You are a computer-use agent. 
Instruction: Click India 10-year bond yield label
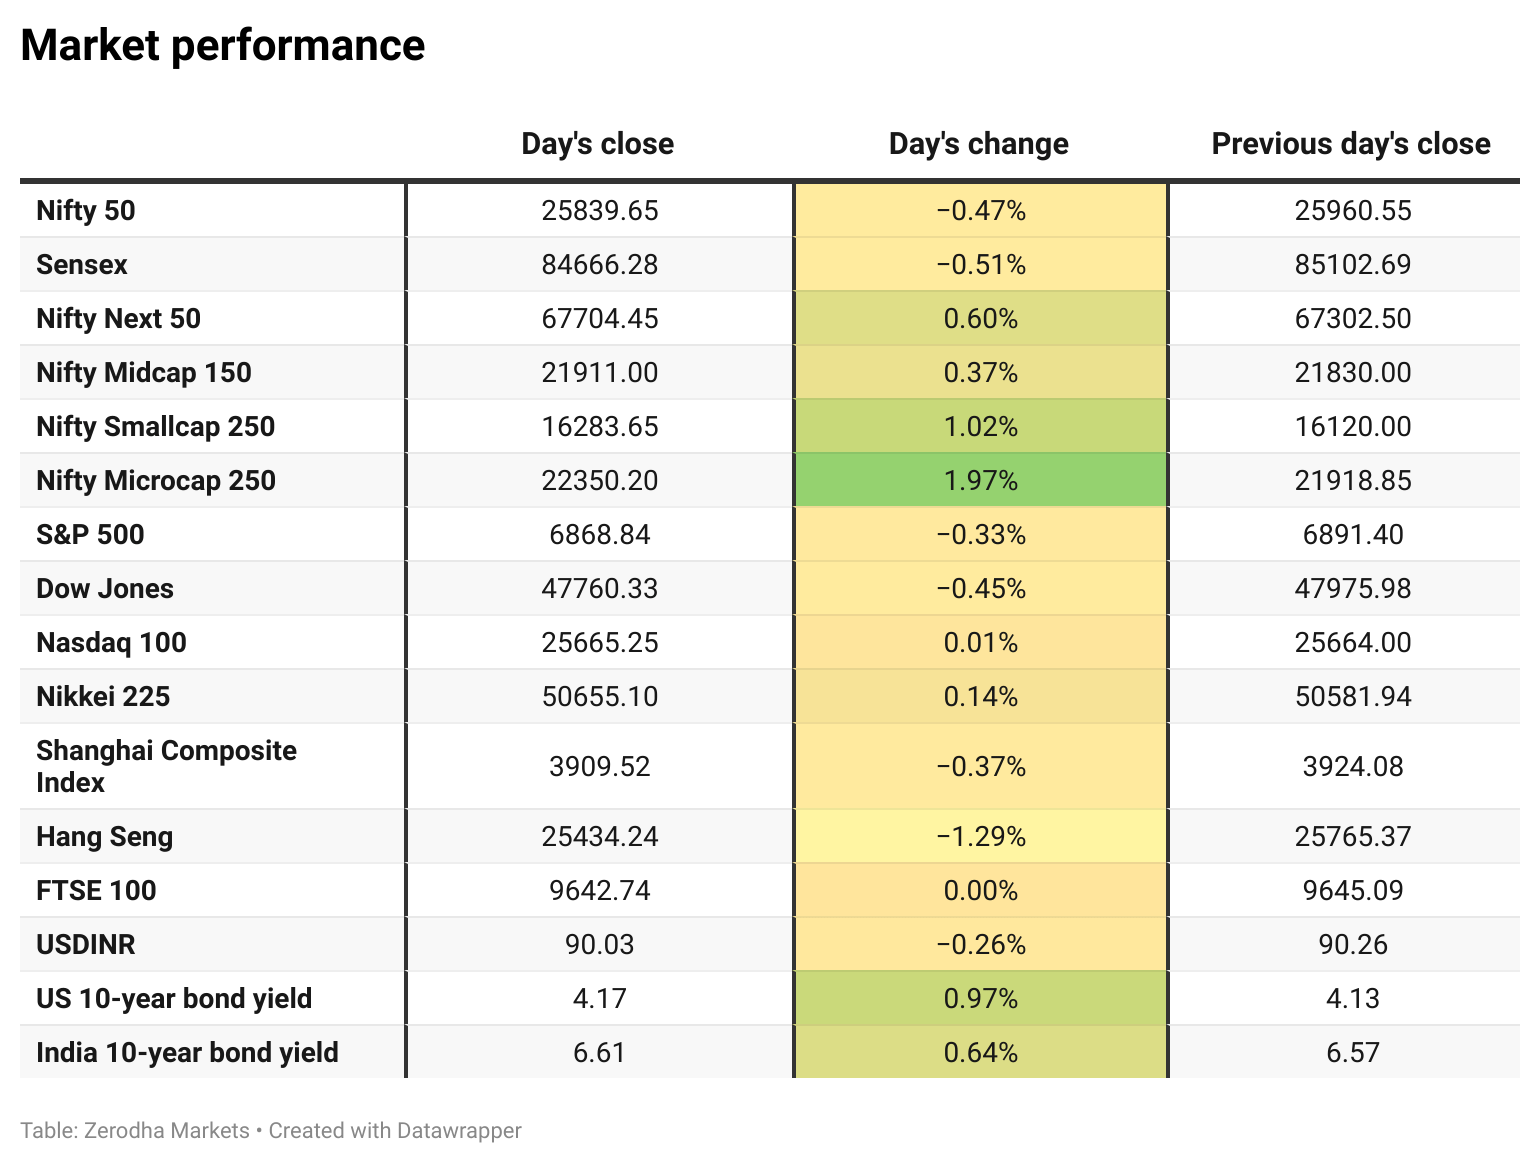click(x=187, y=1053)
